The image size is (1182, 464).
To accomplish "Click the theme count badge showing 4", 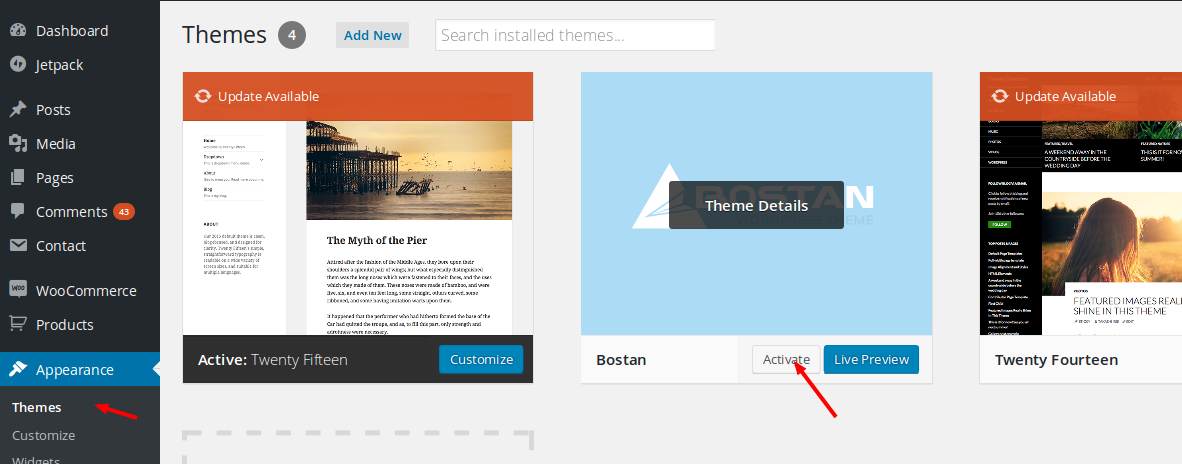I will 292,35.
